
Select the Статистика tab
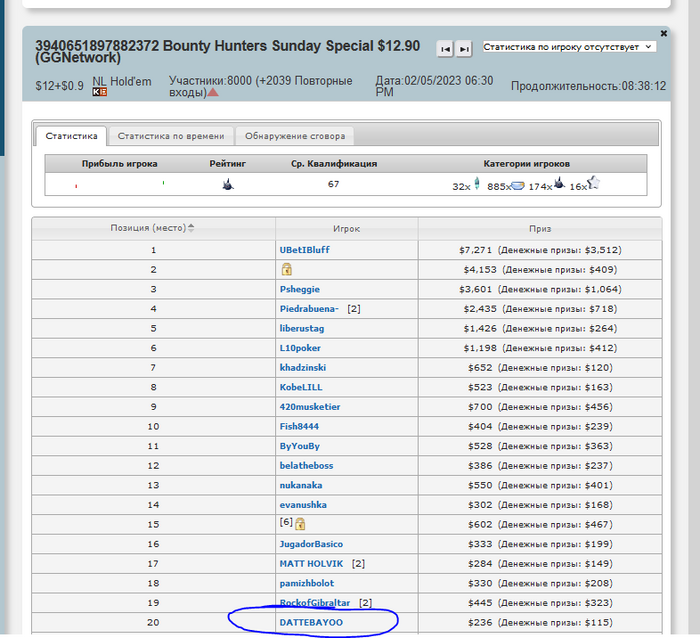click(71, 136)
